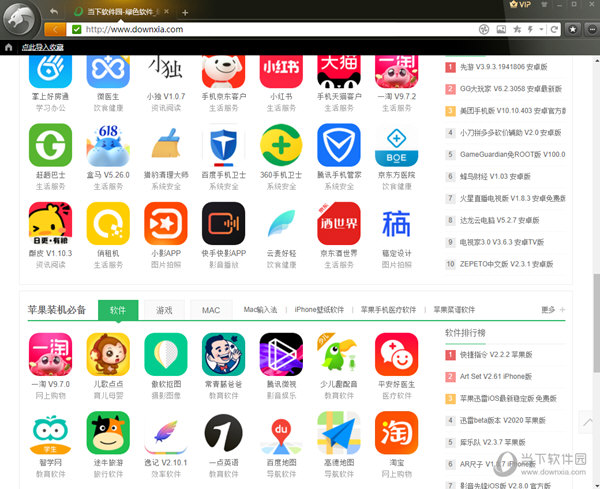The height and width of the screenshot is (489, 600).
Task: Open the 小影APP icon
Action: (166, 223)
